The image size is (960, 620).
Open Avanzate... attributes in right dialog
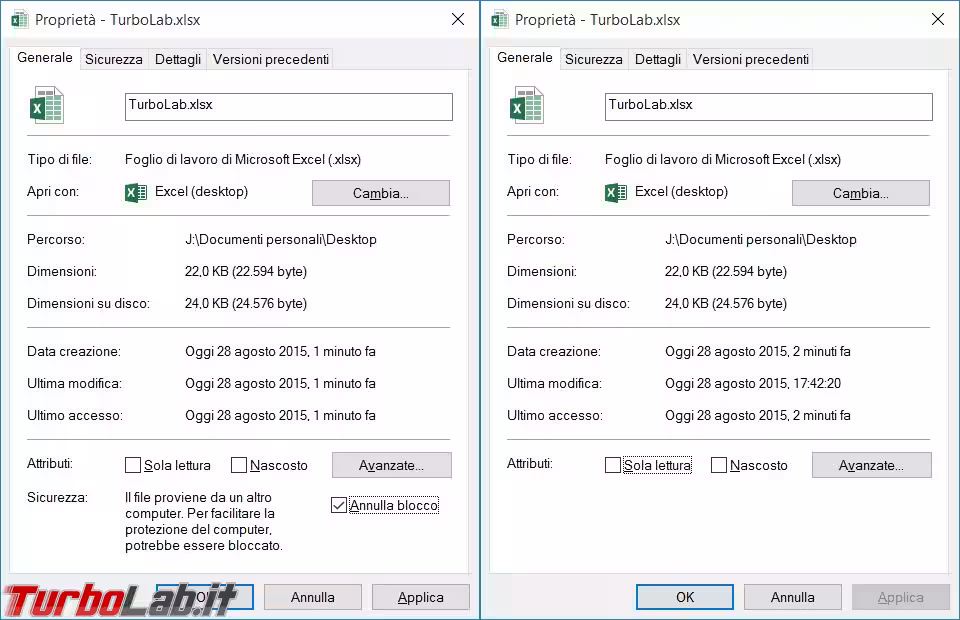(x=871, y=465)
